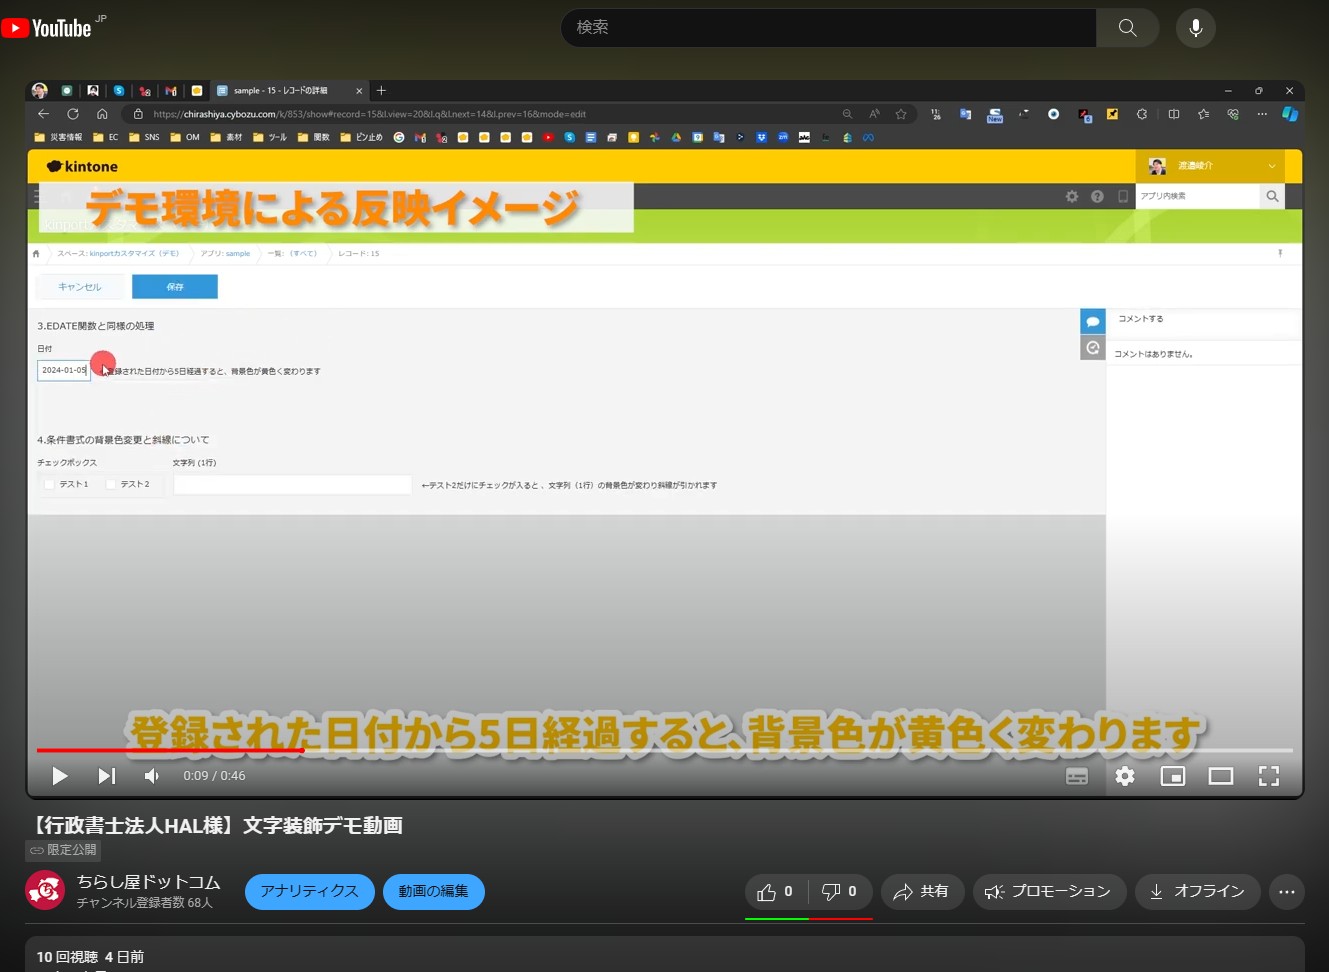This screenshot has width=1329, height=972.
Task: Click the kintone mobile view icon
Action: pyautogui.click(x=1122, y=196)
